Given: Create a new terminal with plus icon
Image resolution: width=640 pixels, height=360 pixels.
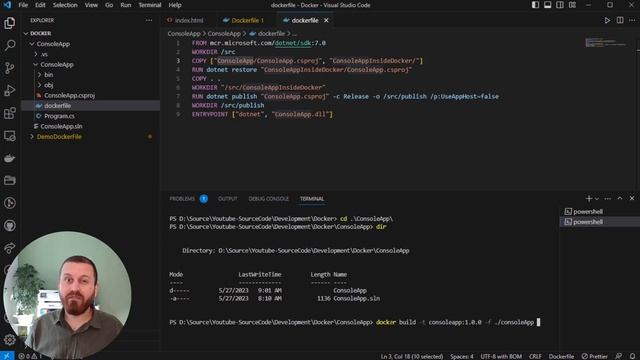Looking at the screenshot, I should [588, 198].
